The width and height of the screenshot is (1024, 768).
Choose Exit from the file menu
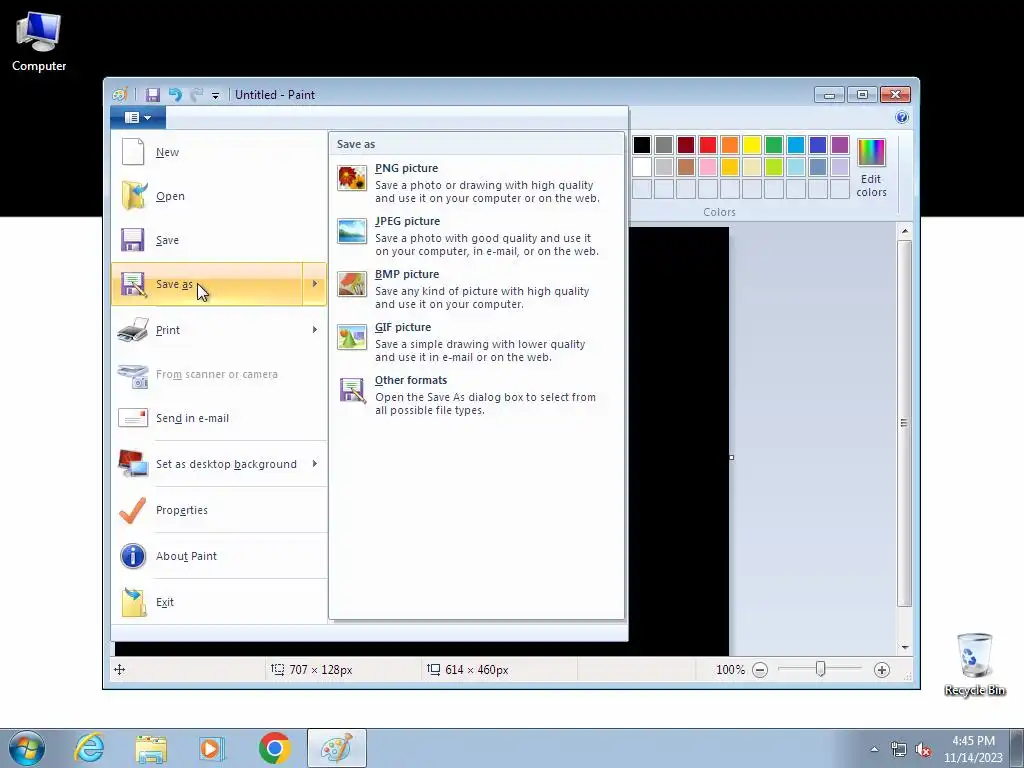219,601
